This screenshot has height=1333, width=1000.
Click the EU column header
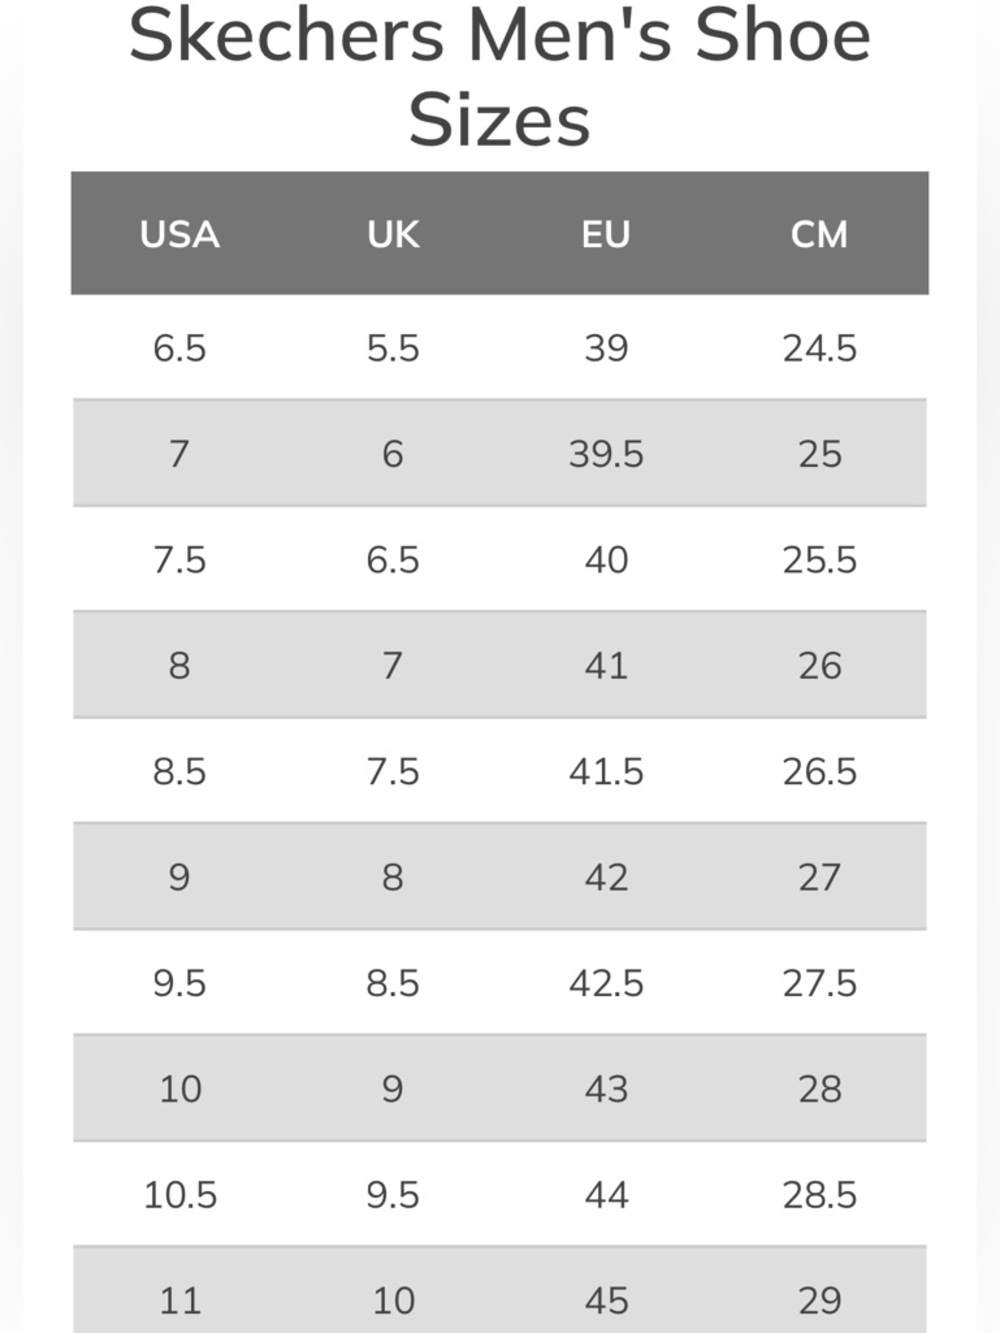click(606, 234)
